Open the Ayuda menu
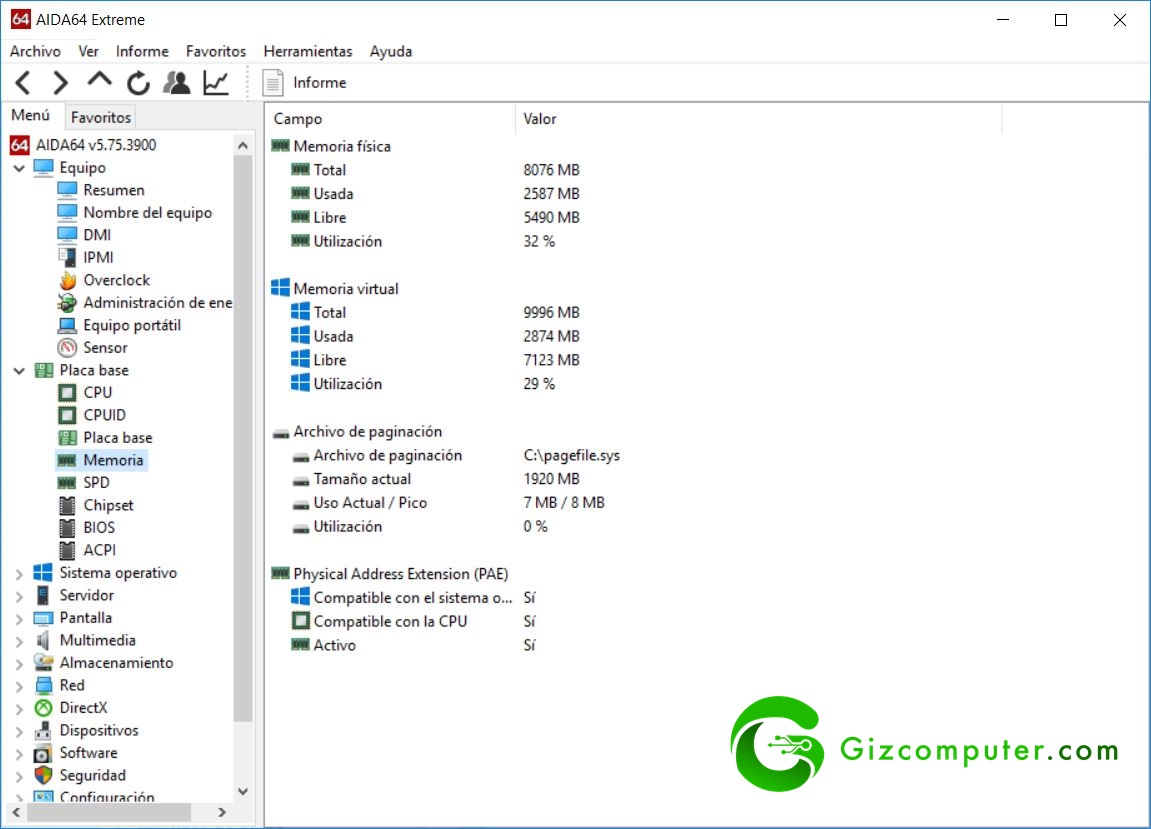This screenshot has width=1151, height=829. [391, 51]
